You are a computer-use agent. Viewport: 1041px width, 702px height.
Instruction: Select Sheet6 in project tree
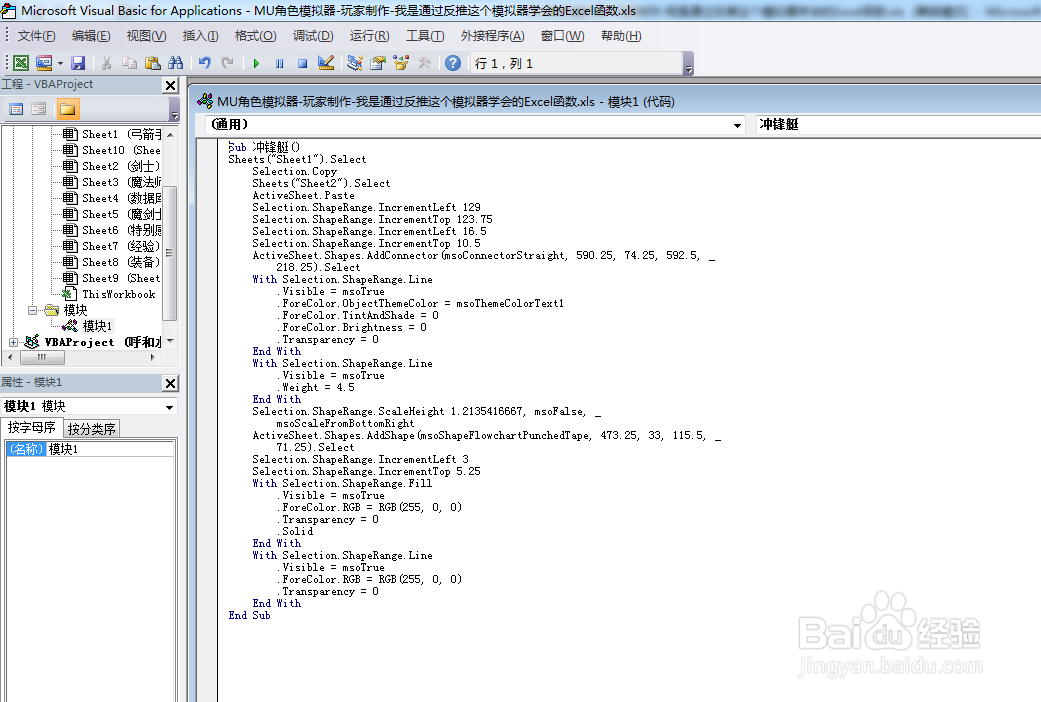(x=112, y=230)
